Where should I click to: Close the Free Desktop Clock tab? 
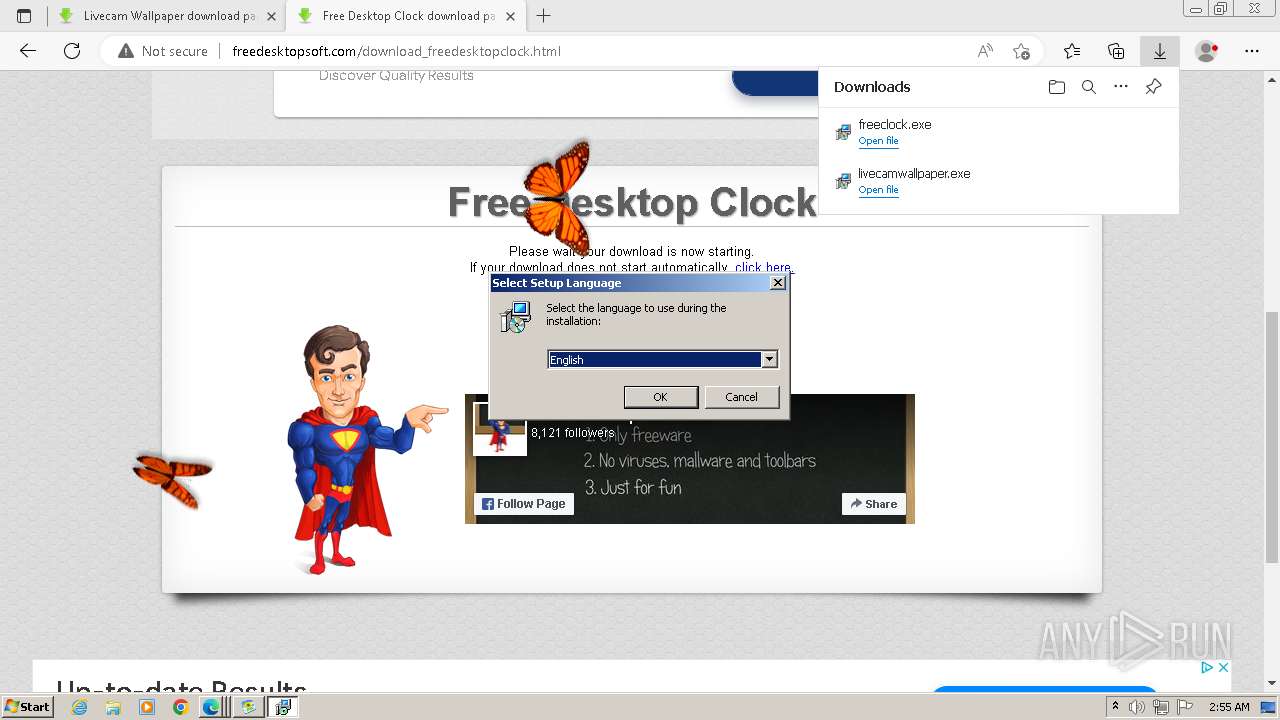click(x=510, y=16)
